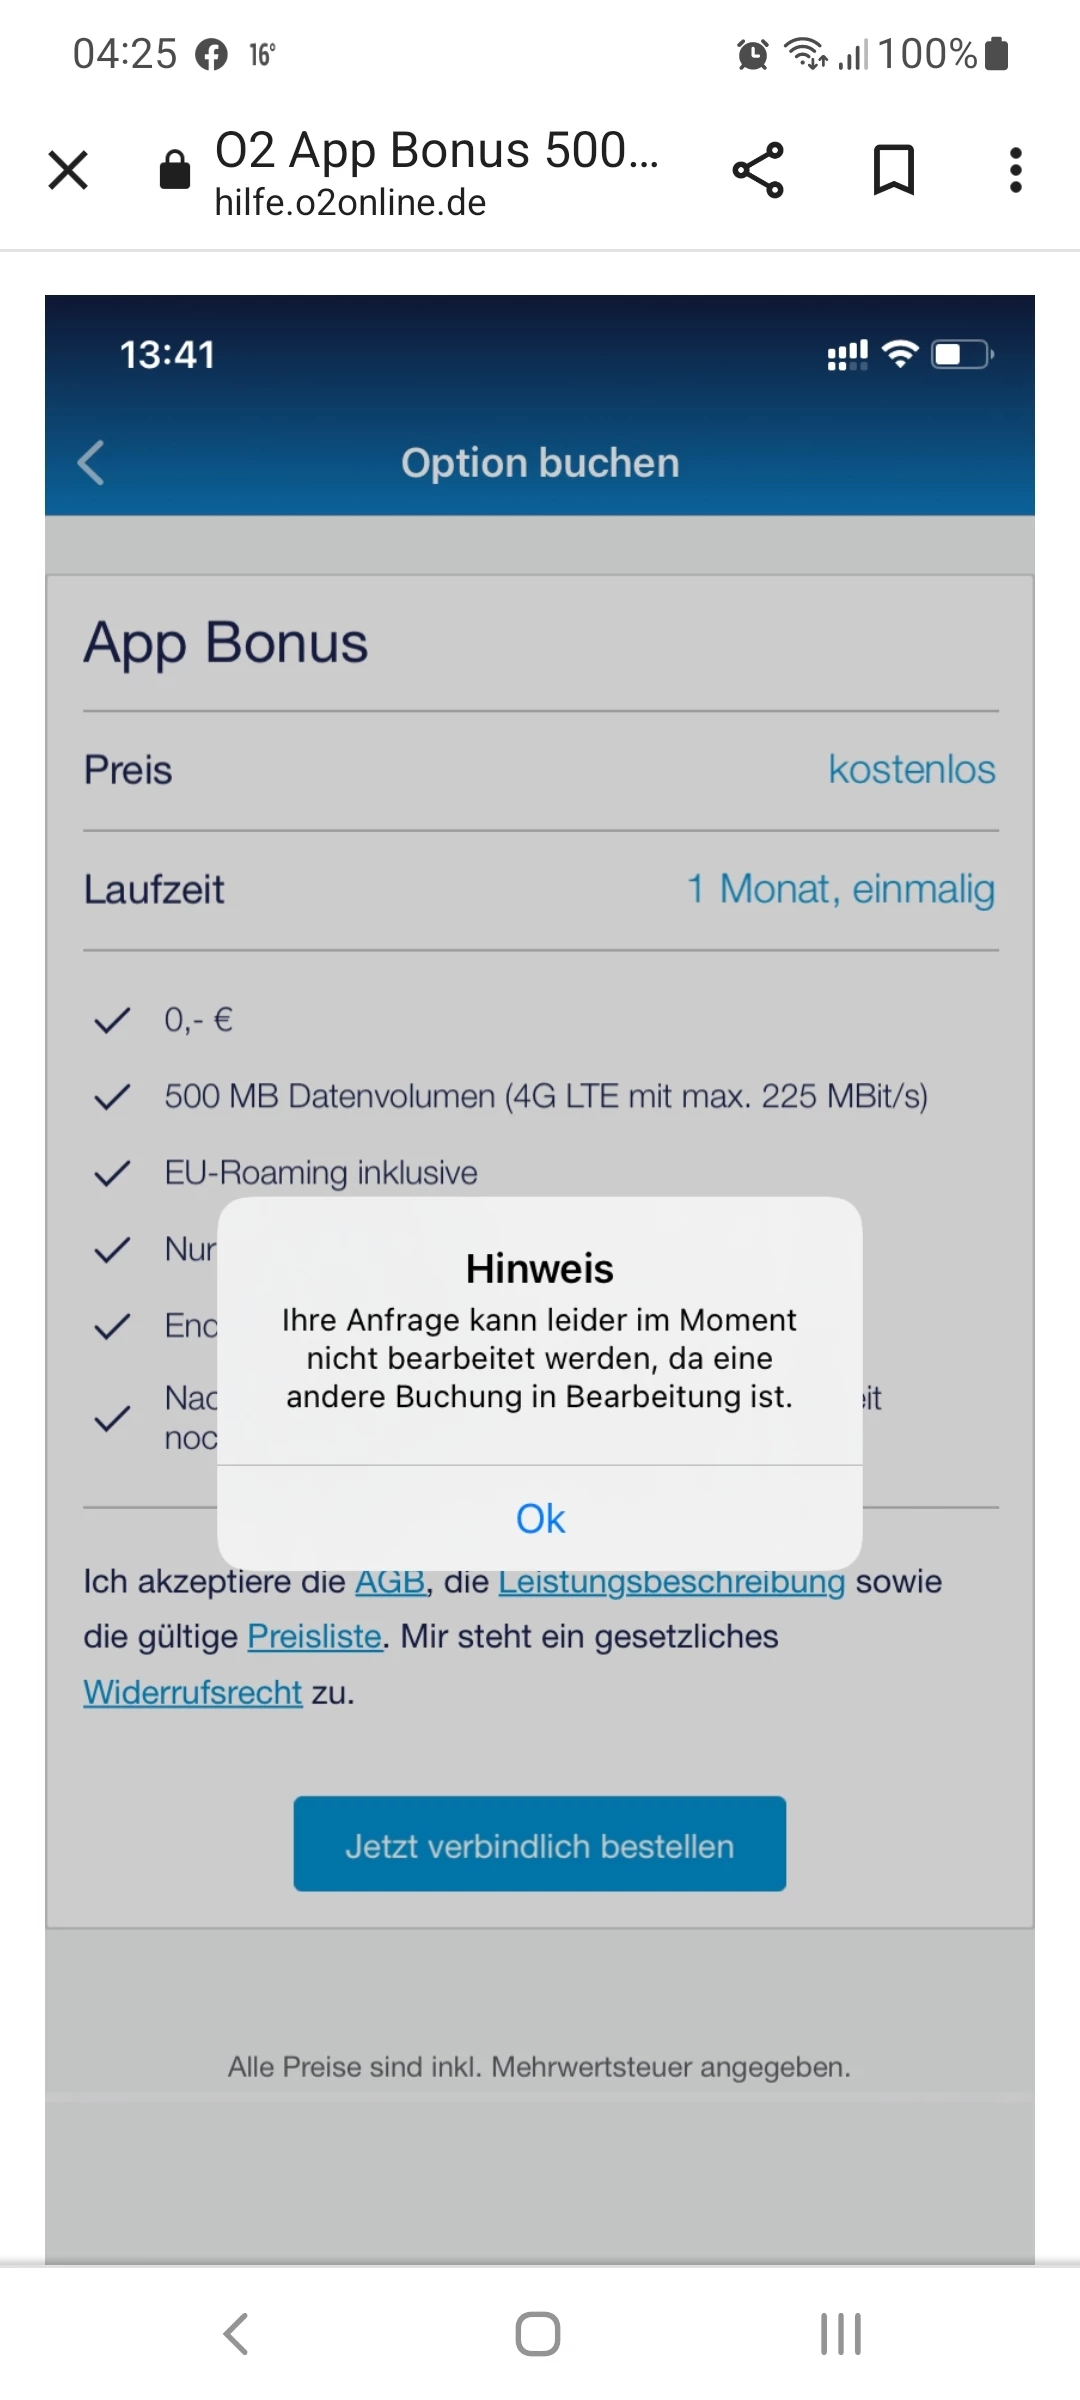This screenshot has width=1080, height=2400.
Task: Close the browser tab with X icon
Action: tap(68, 170)
